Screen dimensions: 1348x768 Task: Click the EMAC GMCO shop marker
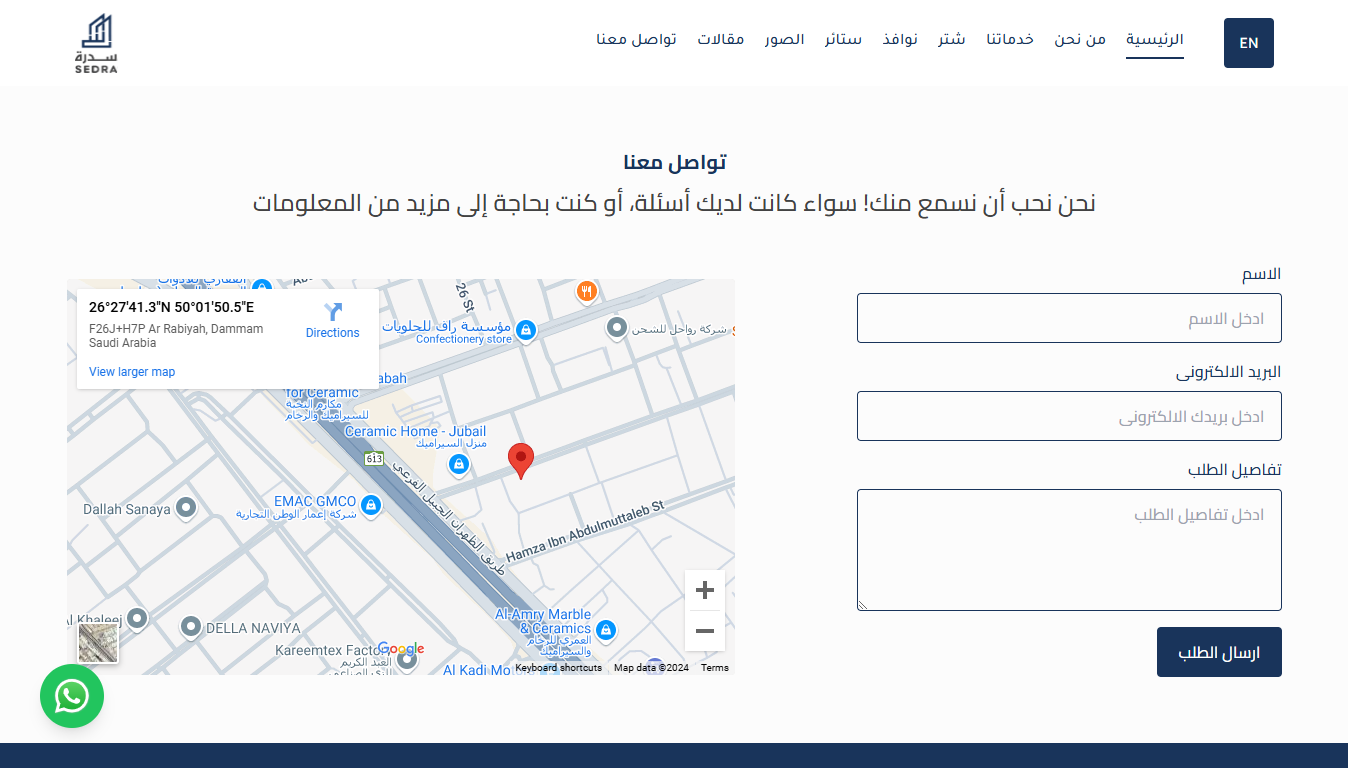pyautogui.click(x=371, y=505)
